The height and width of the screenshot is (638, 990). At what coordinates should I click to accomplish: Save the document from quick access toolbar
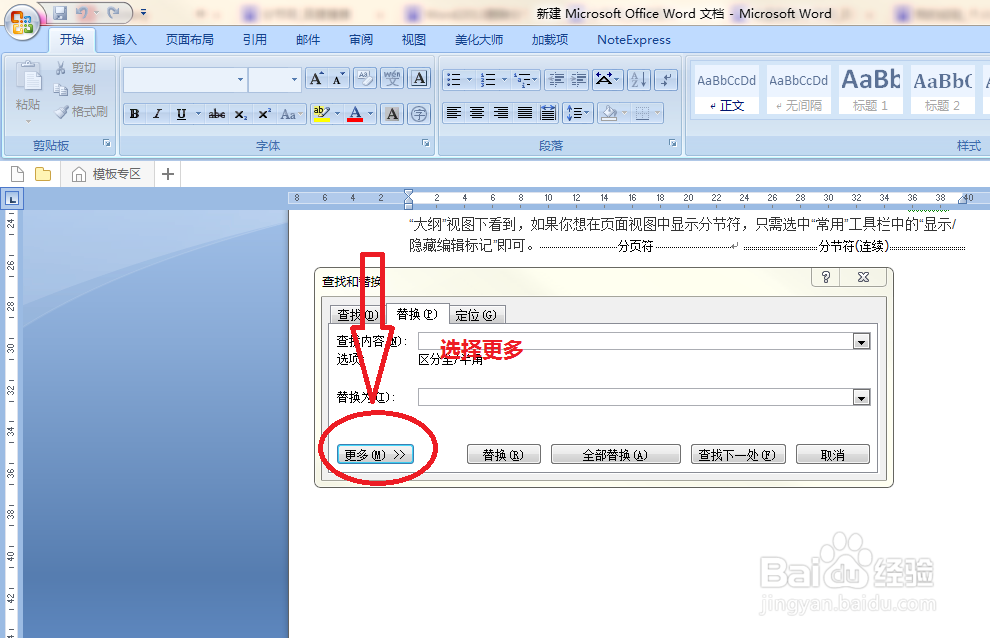coord(60,13)
